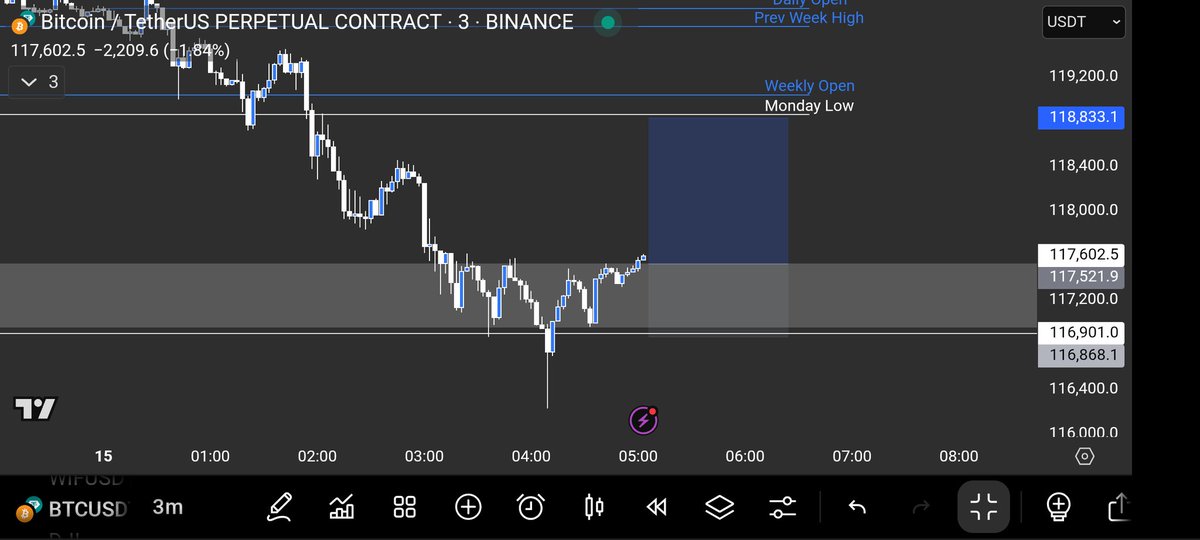Open price scale settings hexagon icon
1200x540 pixels.
tap(1085, 456)
